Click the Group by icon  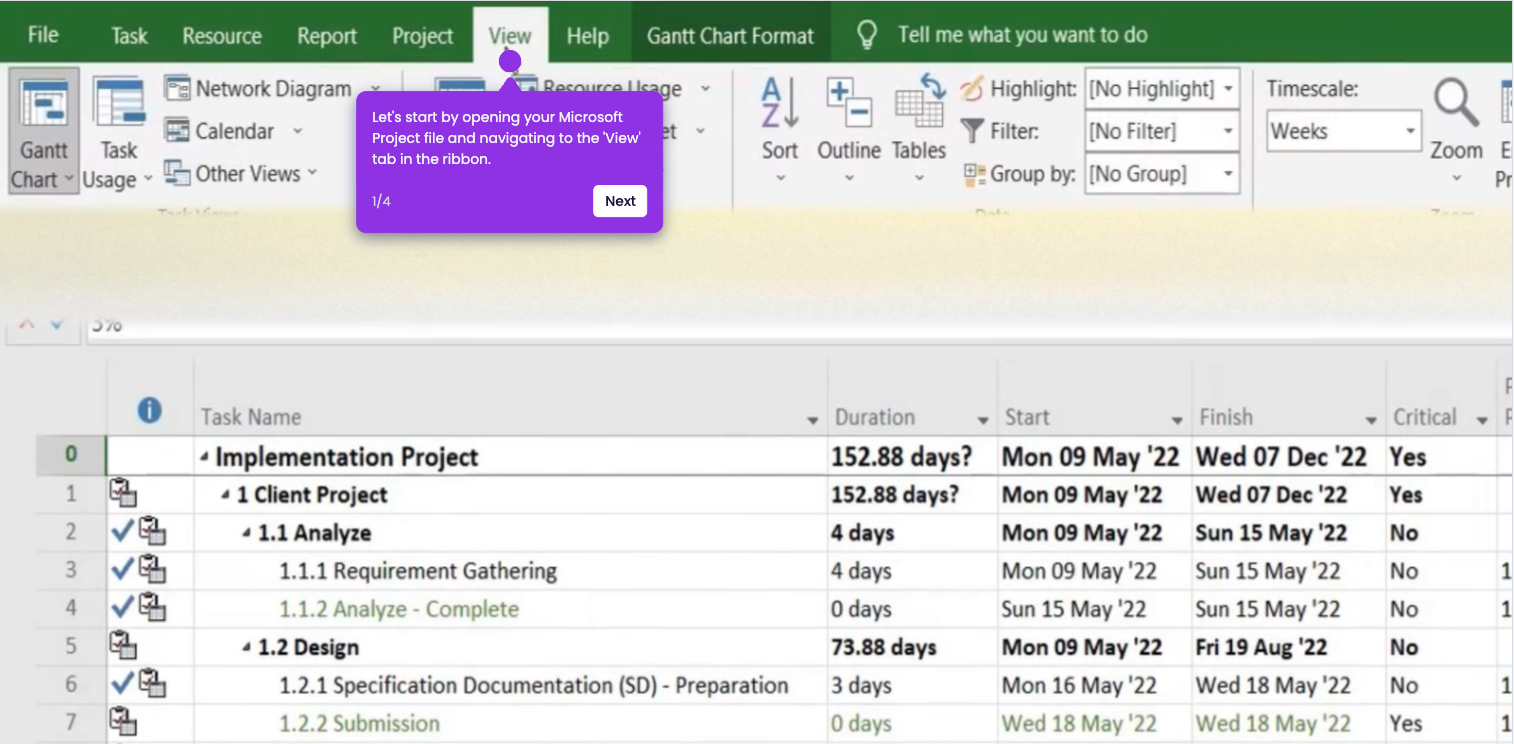(974, 174)
